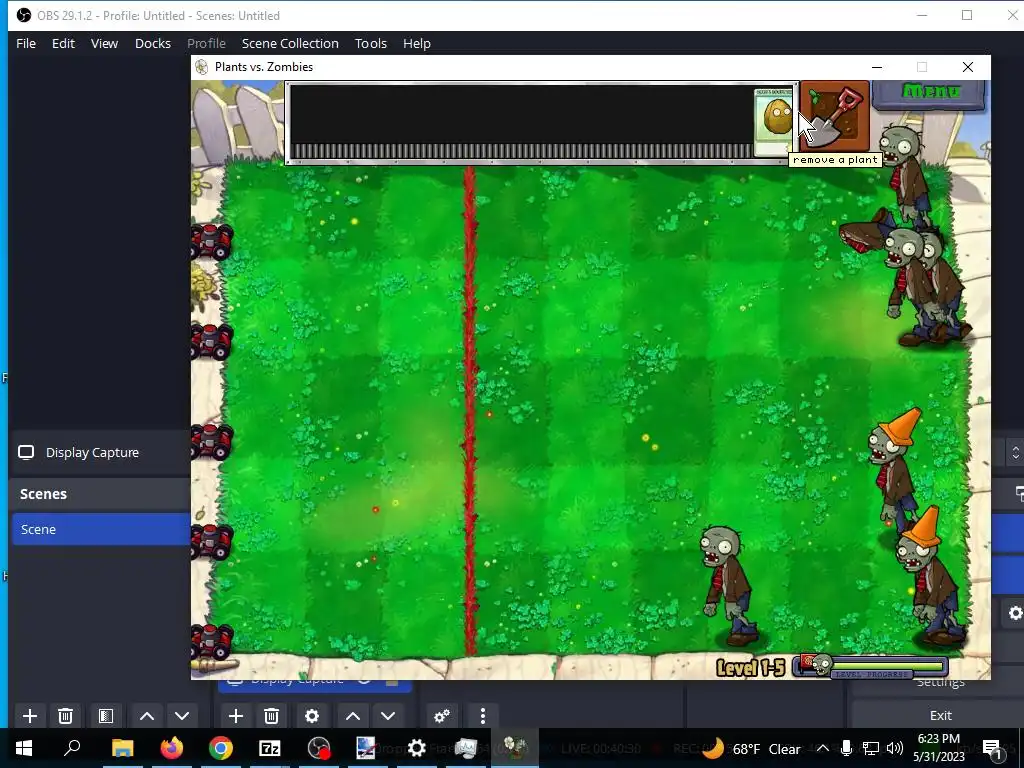Image resolution: width=1024 pixels, height=768 pixels.
Task: Open source properties gear icon
Action: tap(312, 716)
